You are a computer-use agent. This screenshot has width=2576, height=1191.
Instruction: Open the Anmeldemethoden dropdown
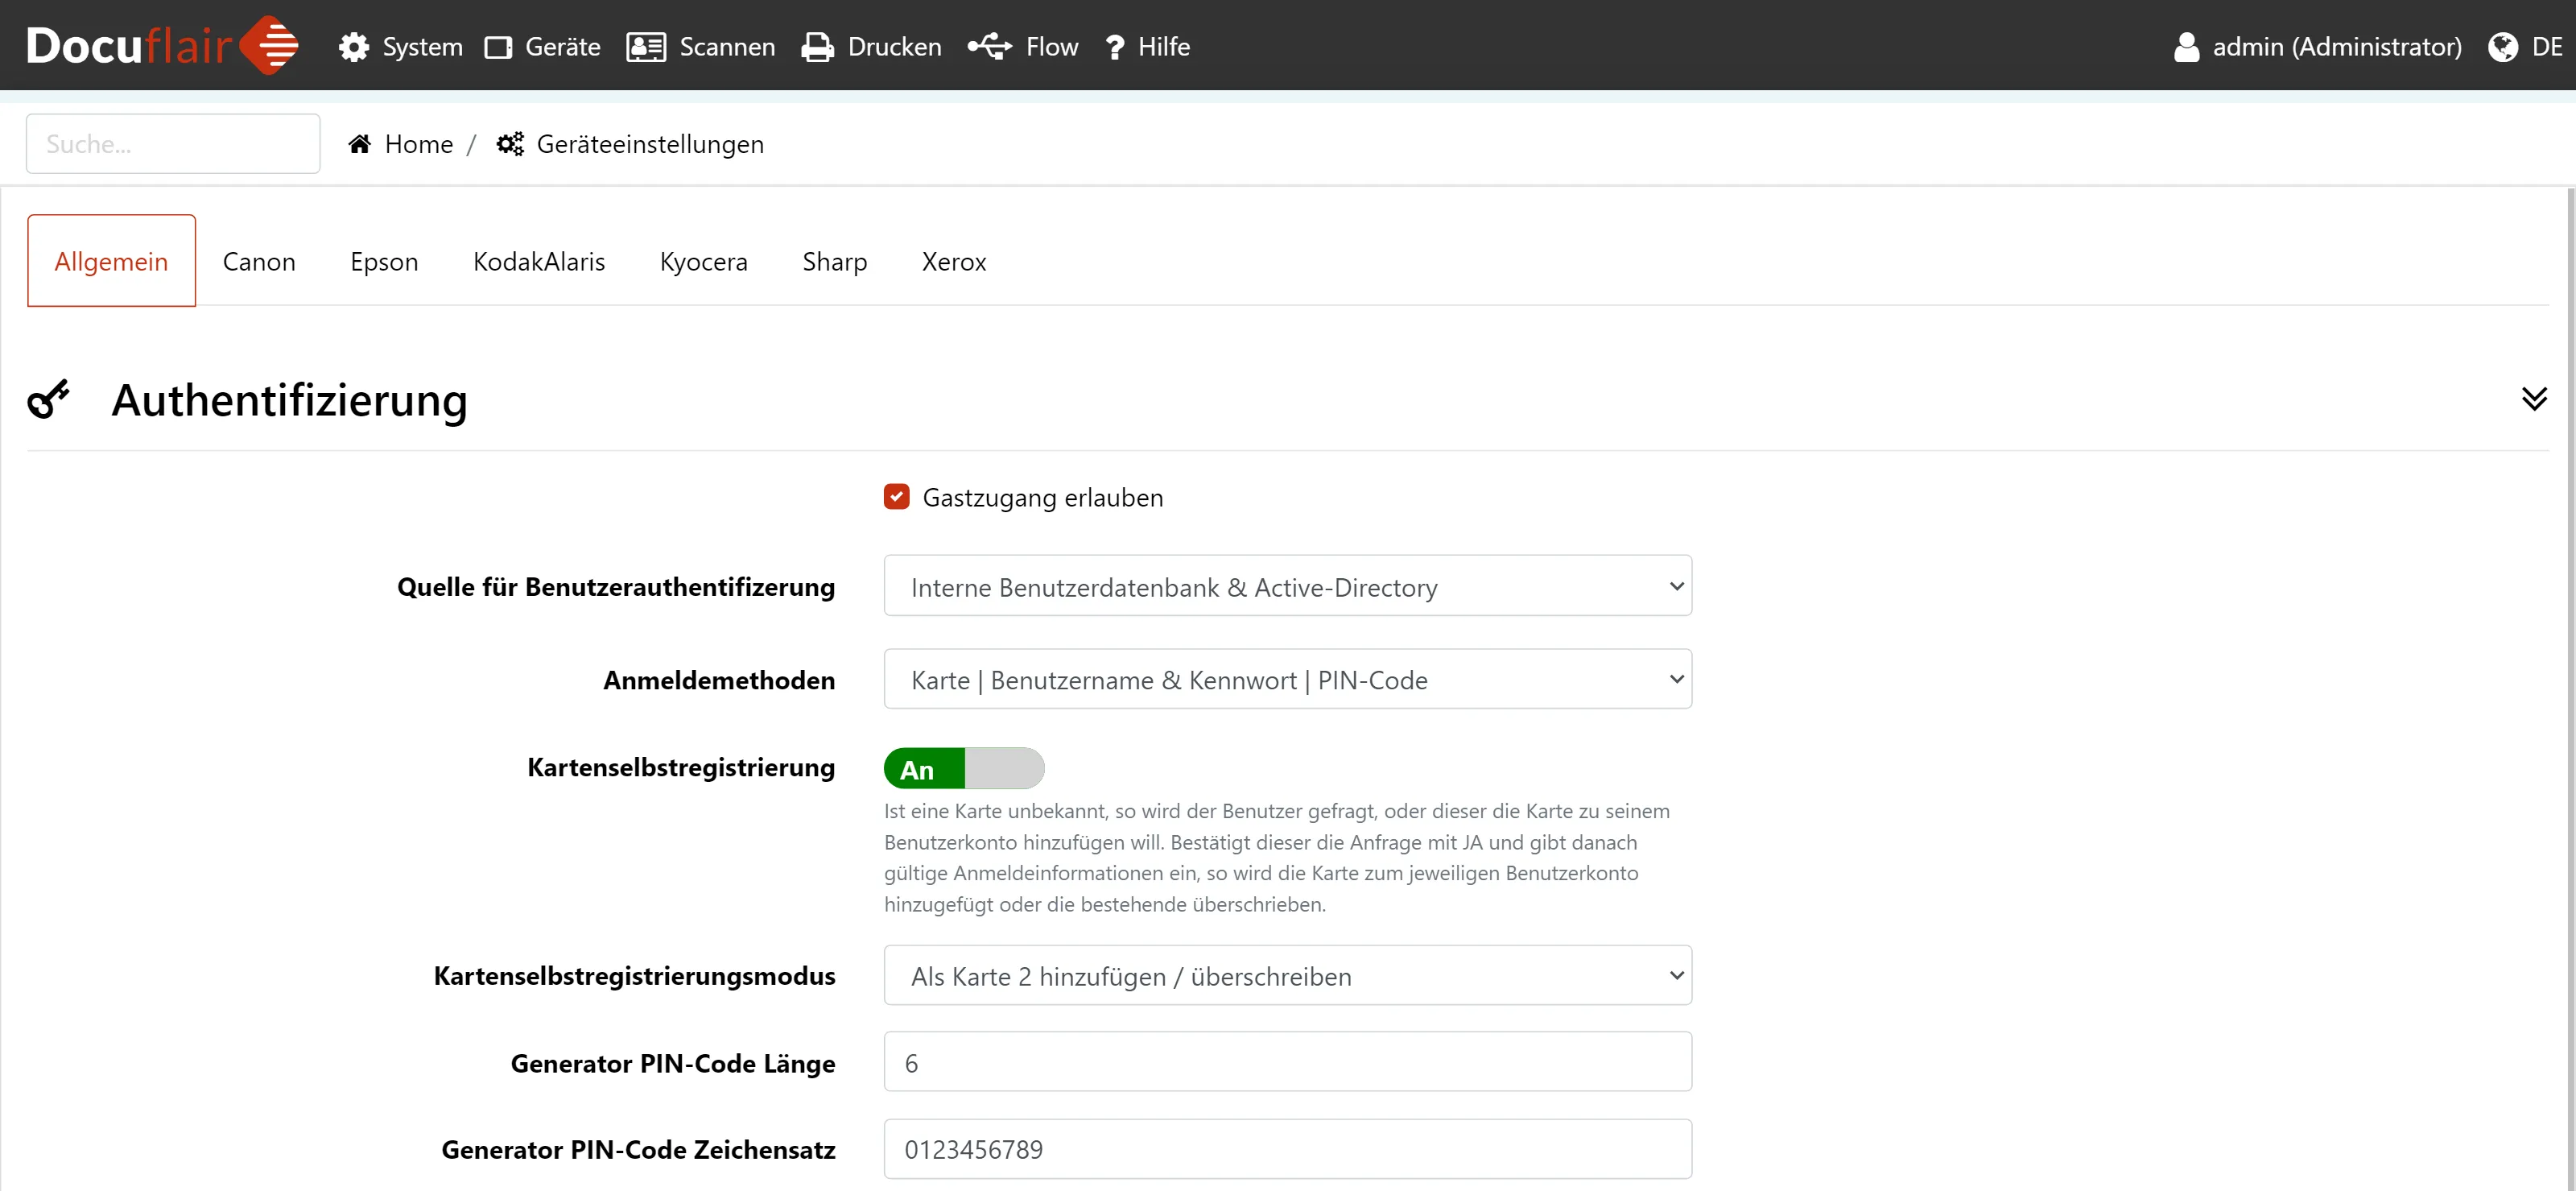[1287, 679]
